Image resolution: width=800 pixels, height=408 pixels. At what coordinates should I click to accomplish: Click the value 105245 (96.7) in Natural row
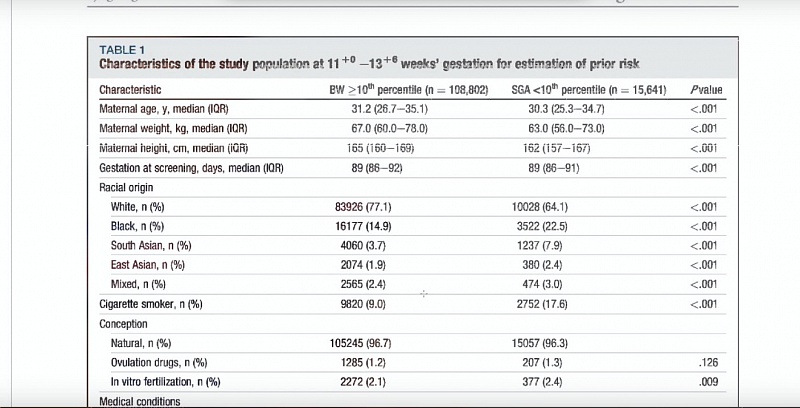[361, 344]
